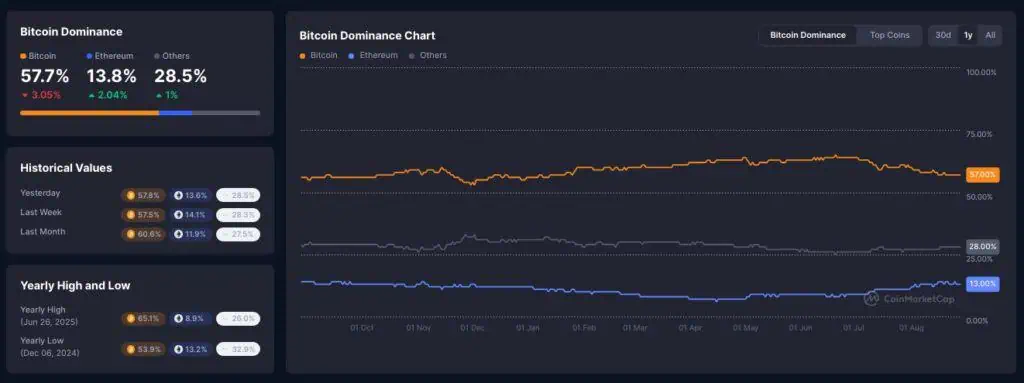Click the Ethereum icon in the Last Week row
Image resolution: width=1024 pixels, height=383 pixels.
pos(178,214)
